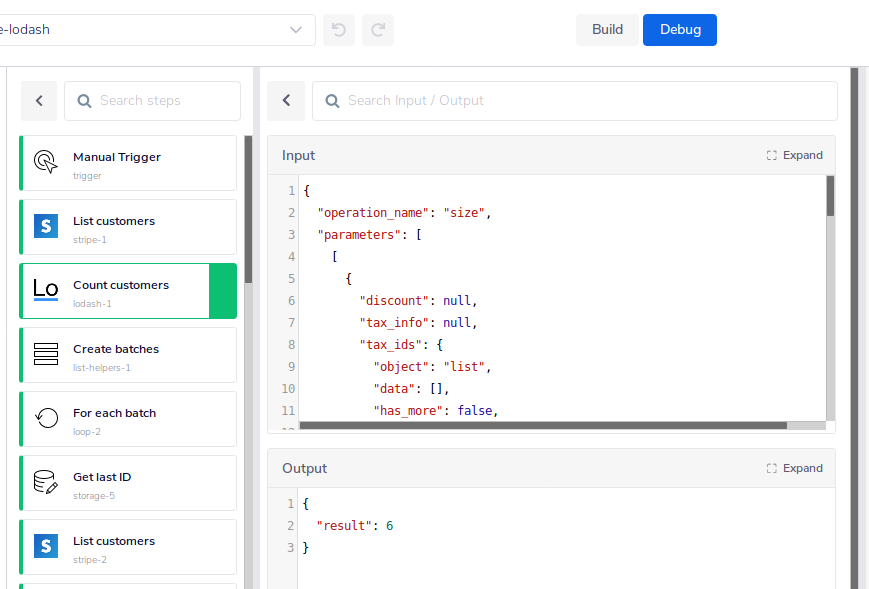Viewport: 869px width, 589px height.
Task: Expand the Input panel
Action: coord(795,156)
